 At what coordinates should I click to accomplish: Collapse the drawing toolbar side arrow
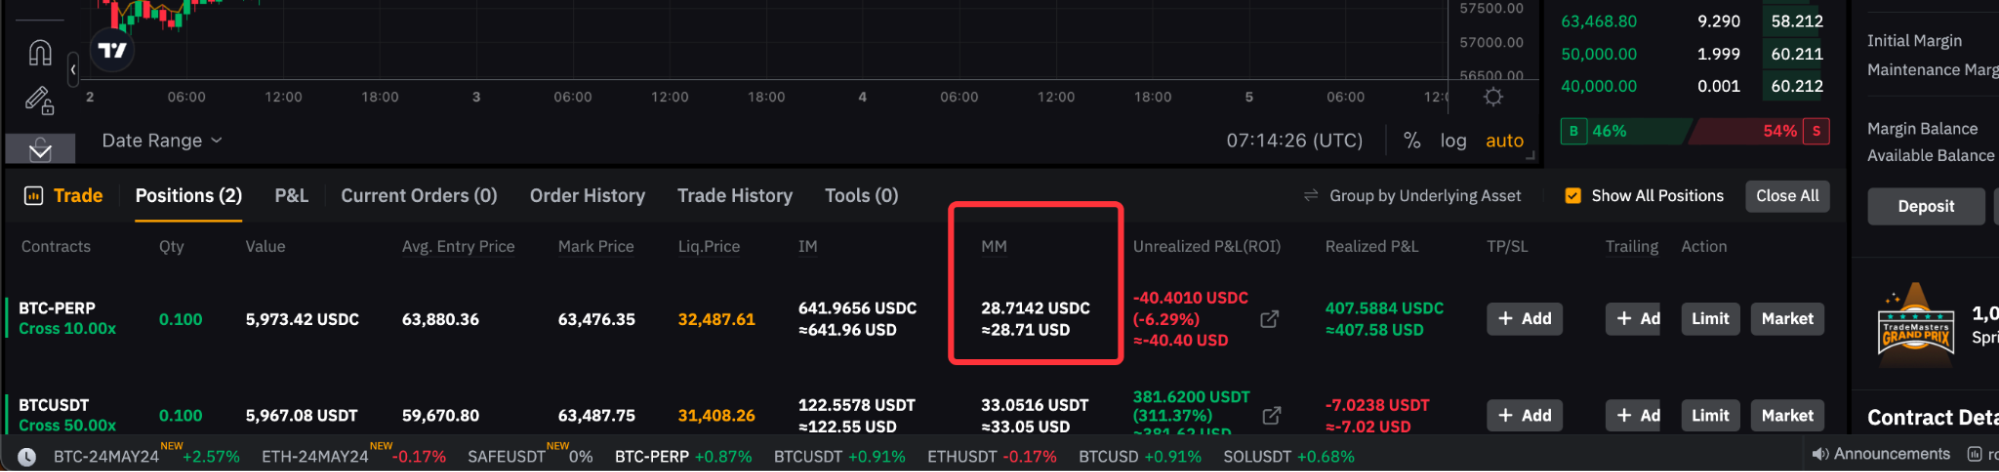pos(73,70)
